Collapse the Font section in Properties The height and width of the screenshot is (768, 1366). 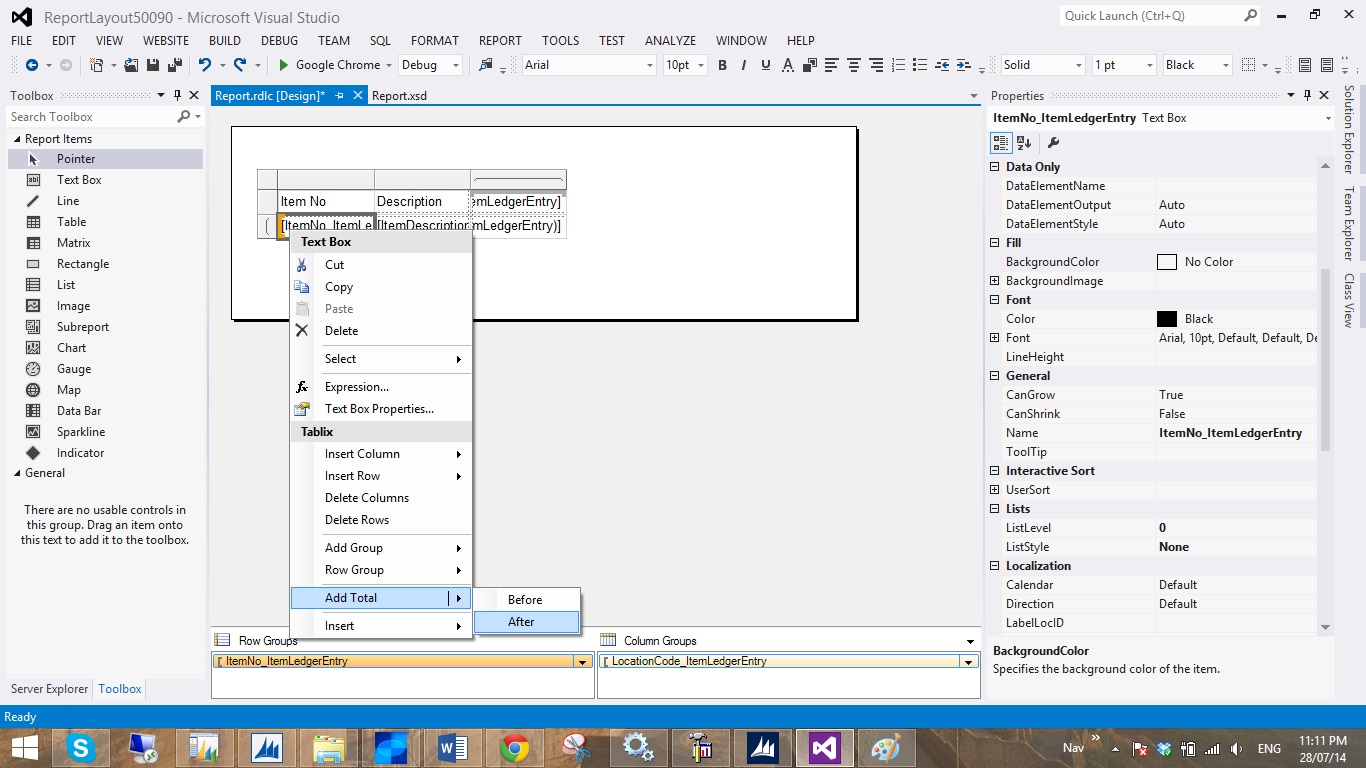[995, 300]
